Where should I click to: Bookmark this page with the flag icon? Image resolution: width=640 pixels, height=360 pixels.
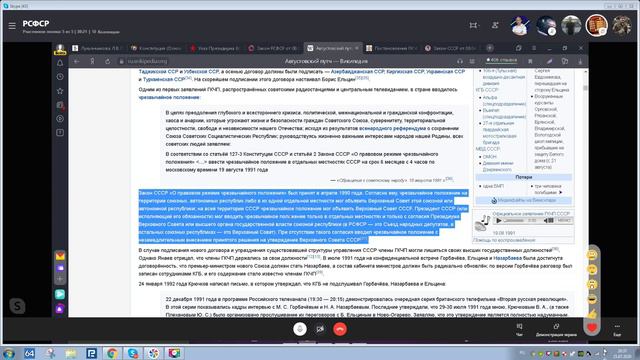coord(530,61)
